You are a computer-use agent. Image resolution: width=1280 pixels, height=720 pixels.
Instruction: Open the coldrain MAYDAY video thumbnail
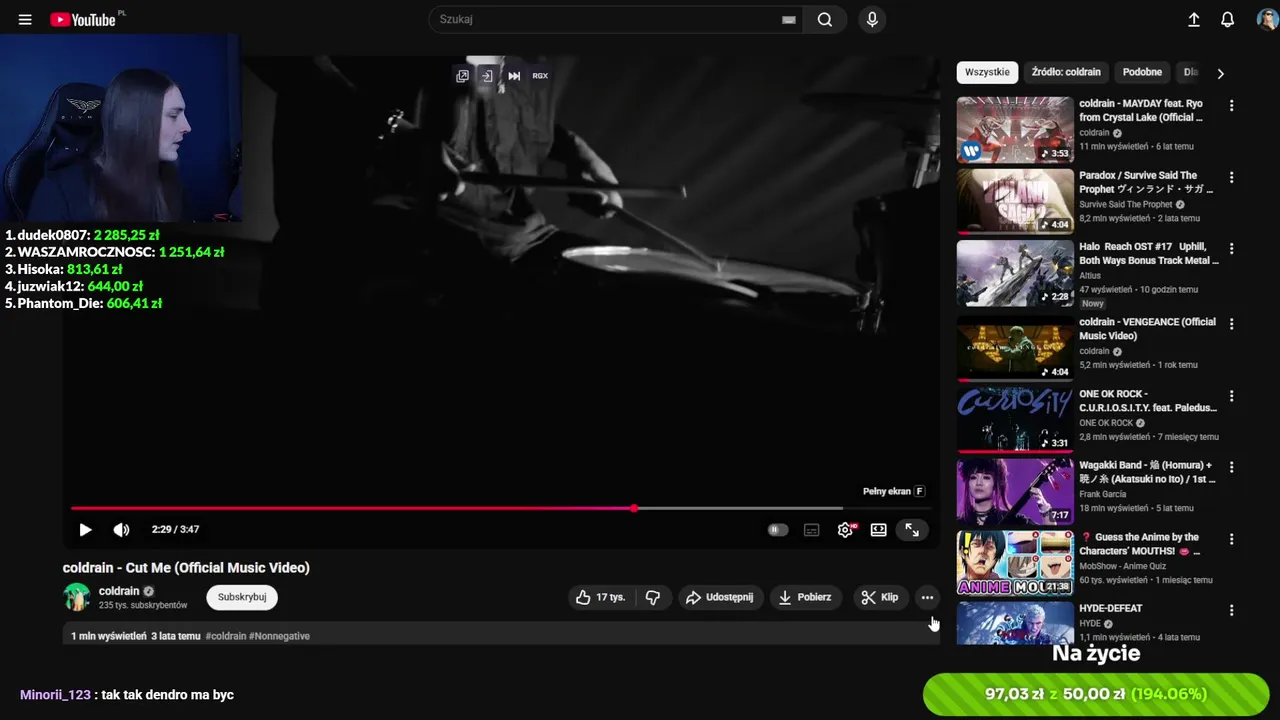tap(1015, 129)
